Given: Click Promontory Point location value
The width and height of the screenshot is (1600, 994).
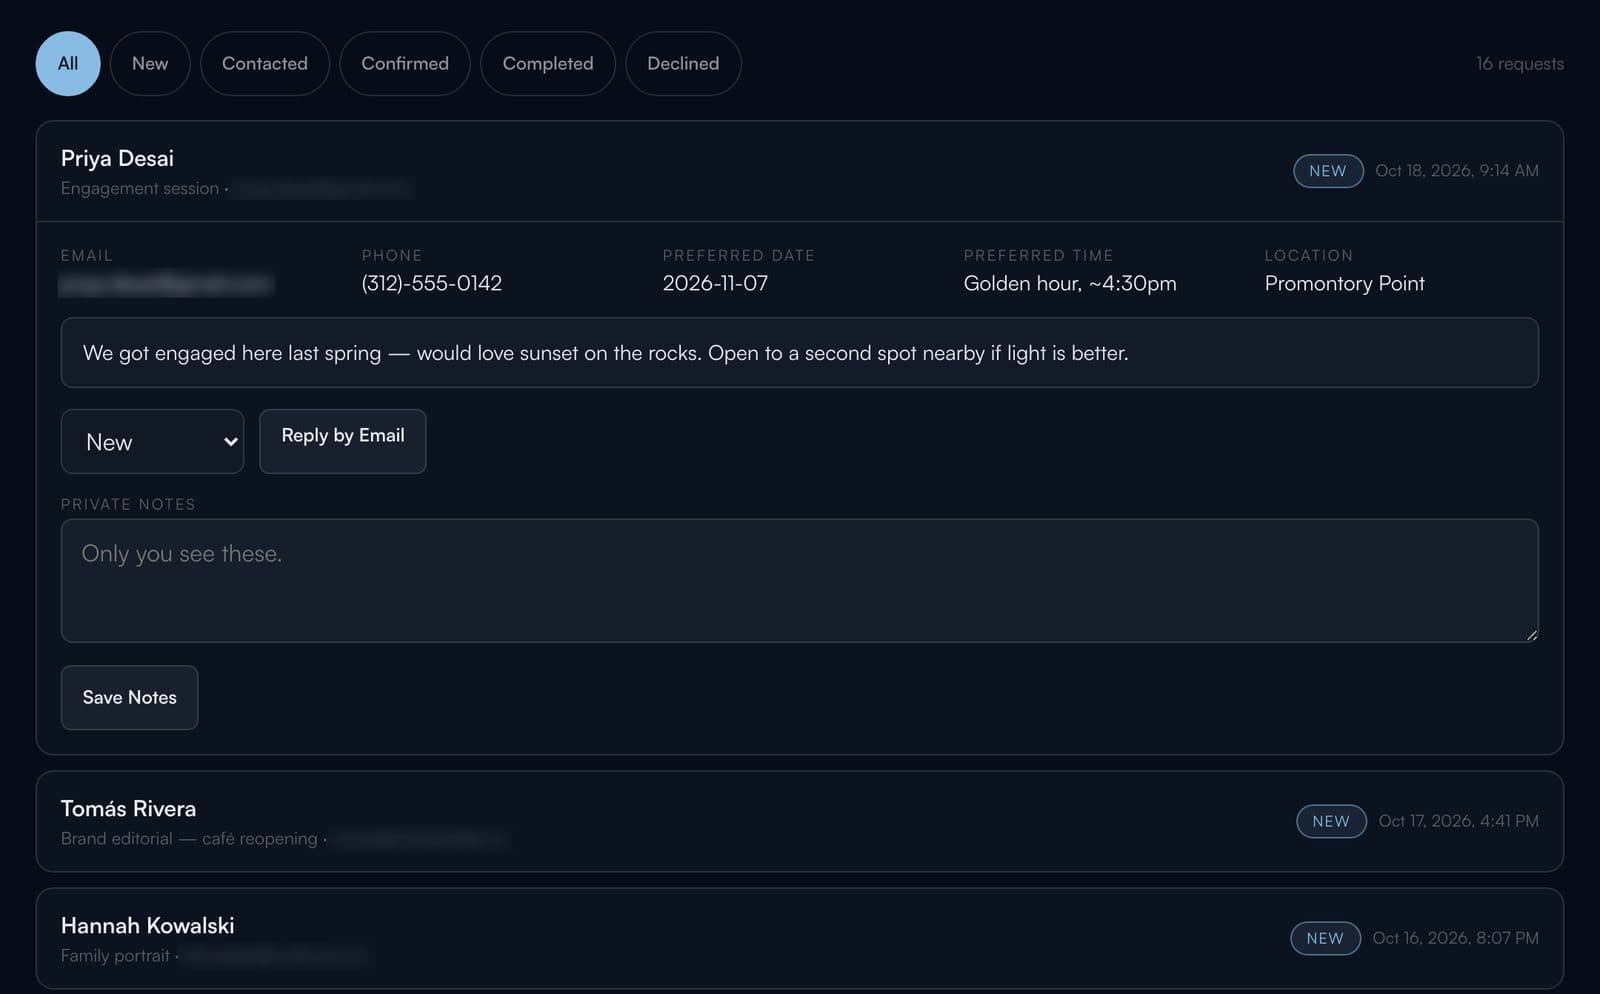Looking at the screenshot, I should coord(1344,283).
